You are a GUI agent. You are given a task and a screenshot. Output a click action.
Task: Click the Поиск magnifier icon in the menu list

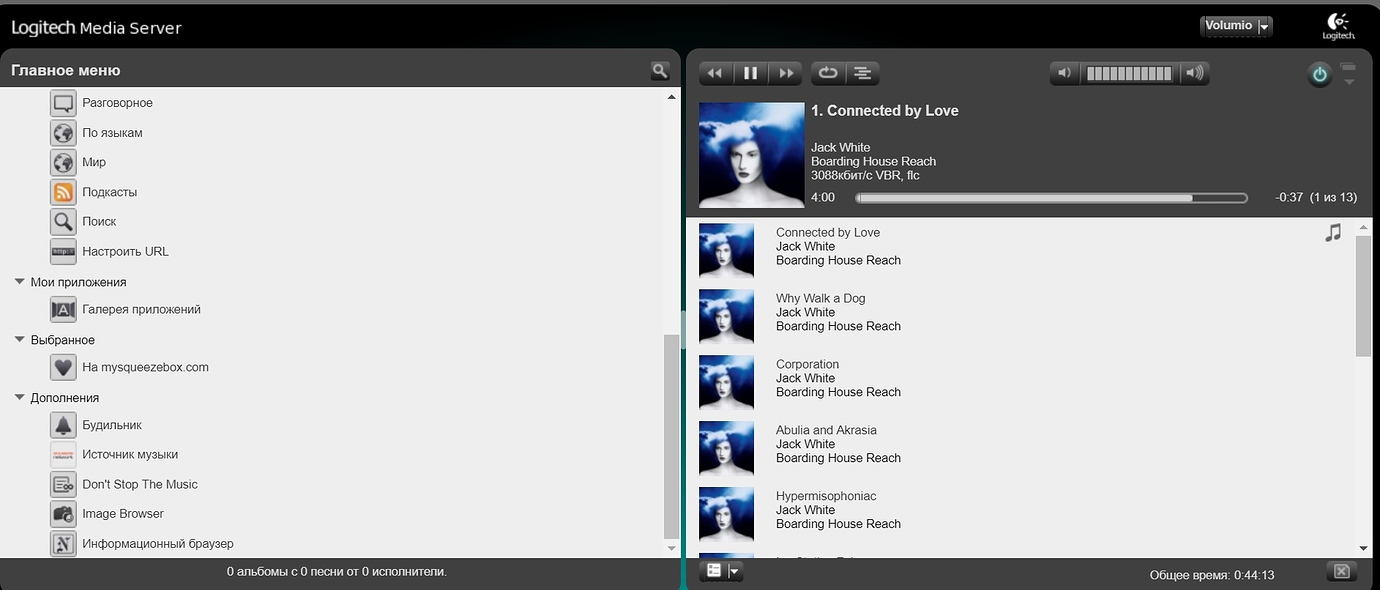coord(63,222)
